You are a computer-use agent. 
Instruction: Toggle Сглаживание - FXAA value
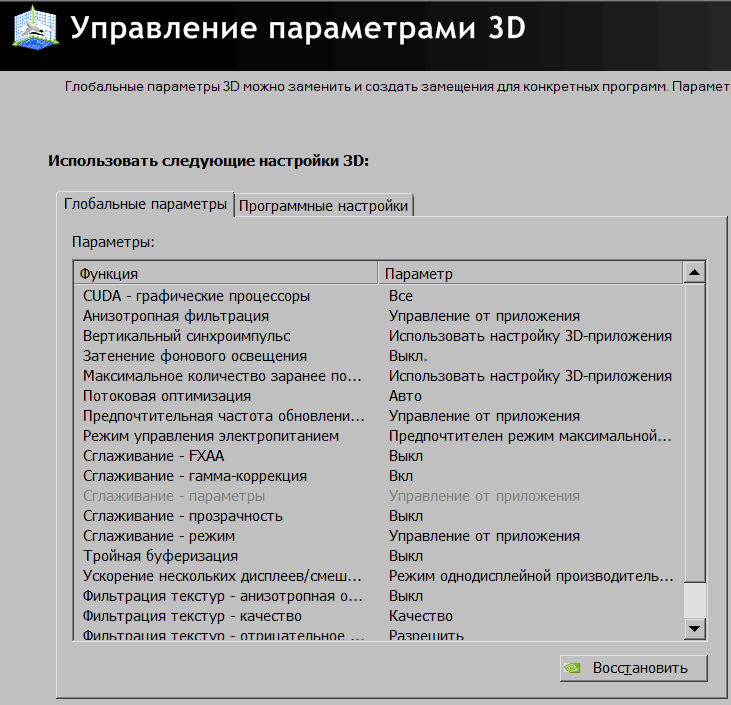406,456
